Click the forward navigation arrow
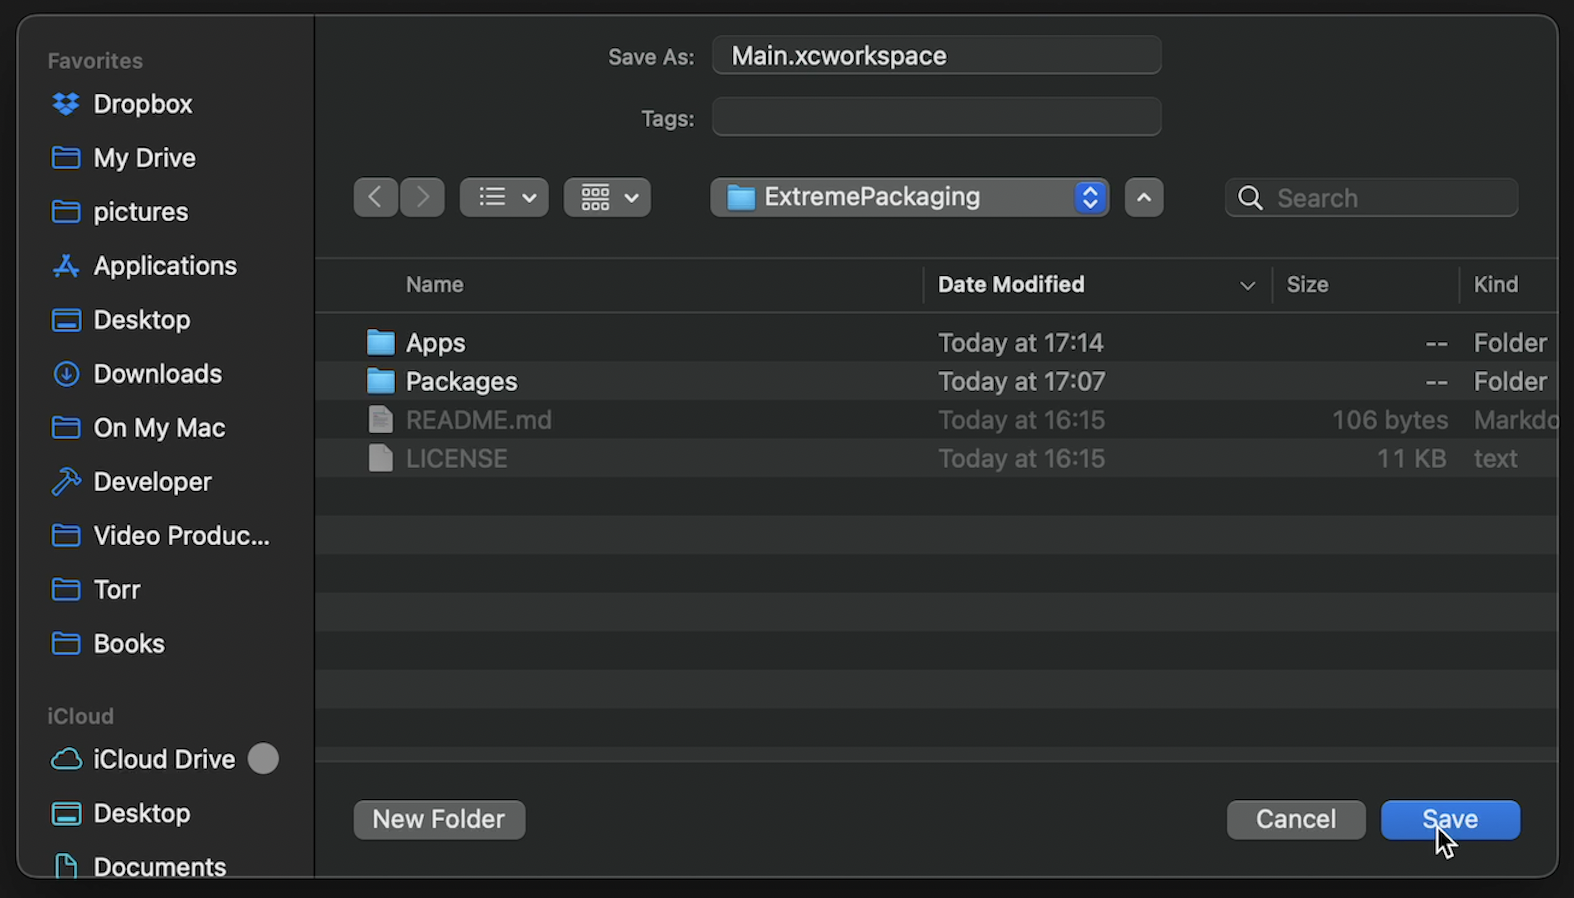Image resolution: width=1574 pixels, height=898 pixels. tap(422, 198)
